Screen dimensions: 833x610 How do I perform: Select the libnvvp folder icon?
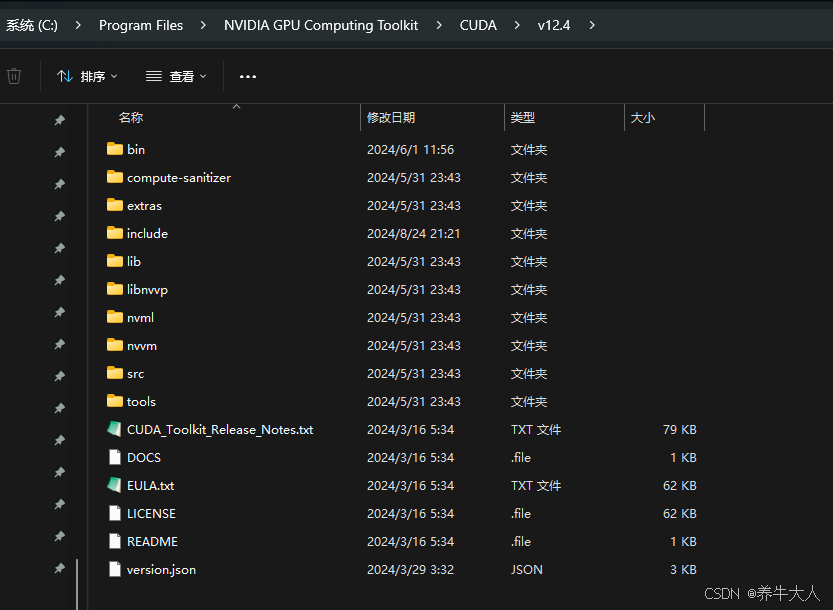[115, 289]
